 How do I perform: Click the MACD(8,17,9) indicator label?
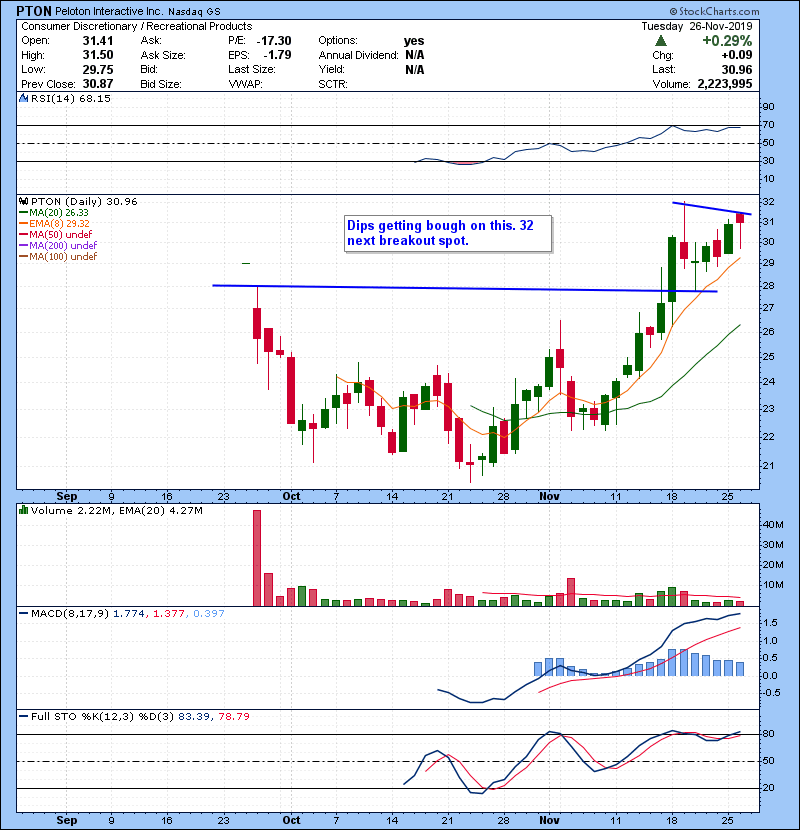click(x=70, y=614)
